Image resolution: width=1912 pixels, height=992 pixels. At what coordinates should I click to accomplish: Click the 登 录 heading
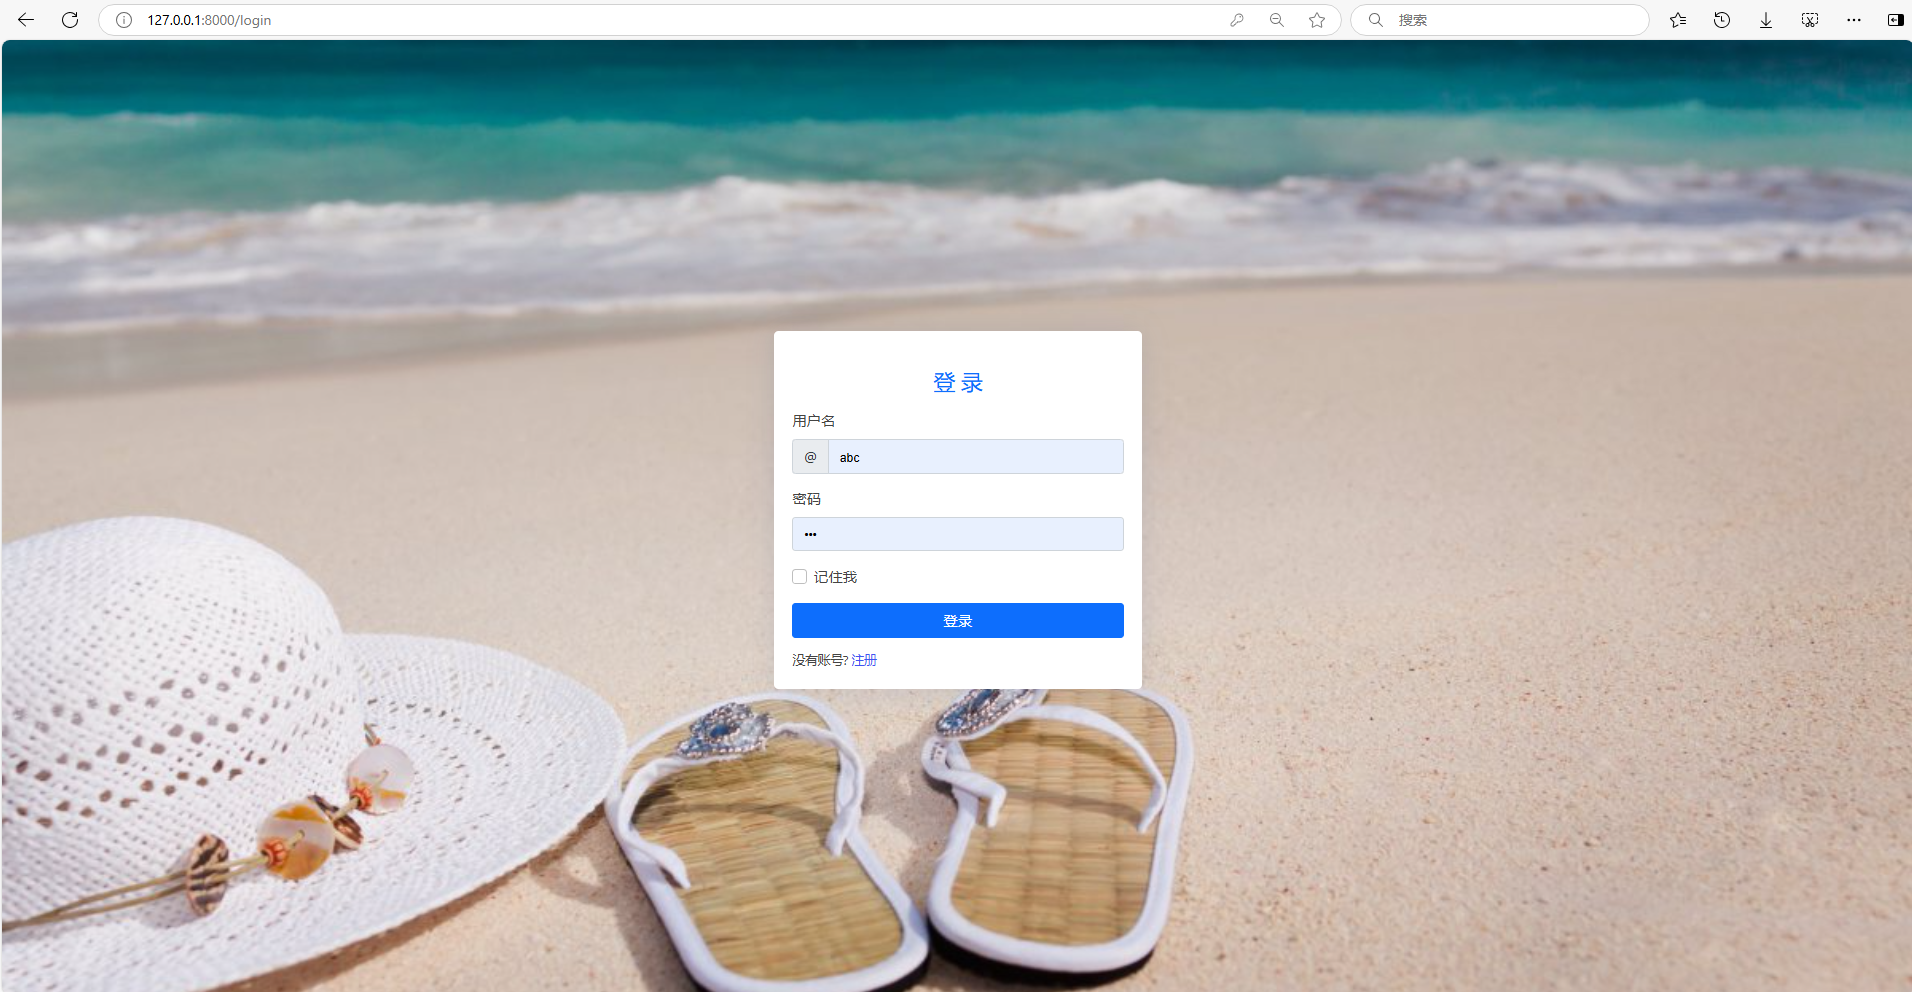coord(957,383)
